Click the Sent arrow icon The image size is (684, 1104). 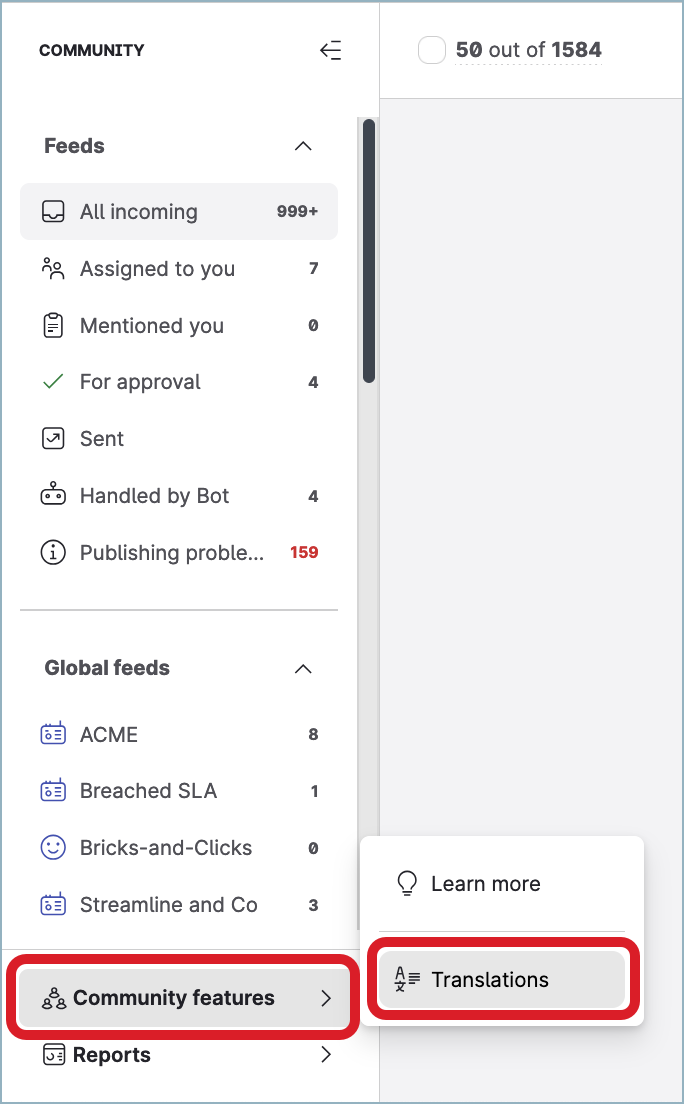tap(53, 439)
